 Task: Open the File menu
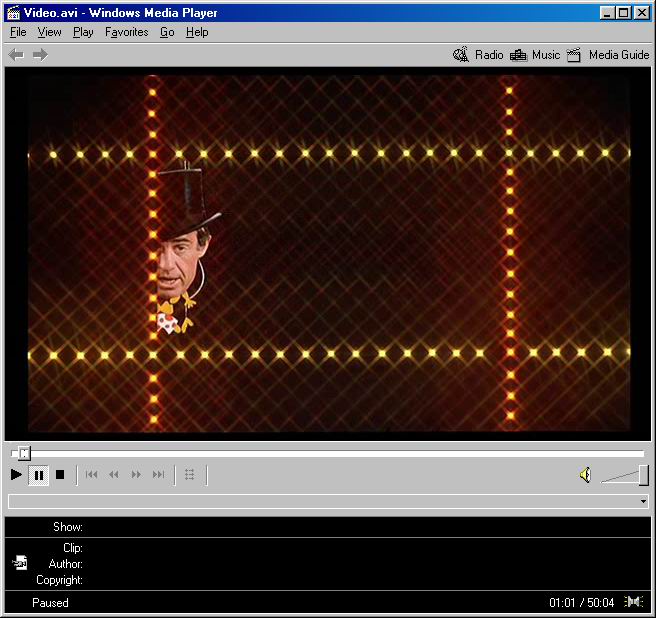tap(18, 32)
